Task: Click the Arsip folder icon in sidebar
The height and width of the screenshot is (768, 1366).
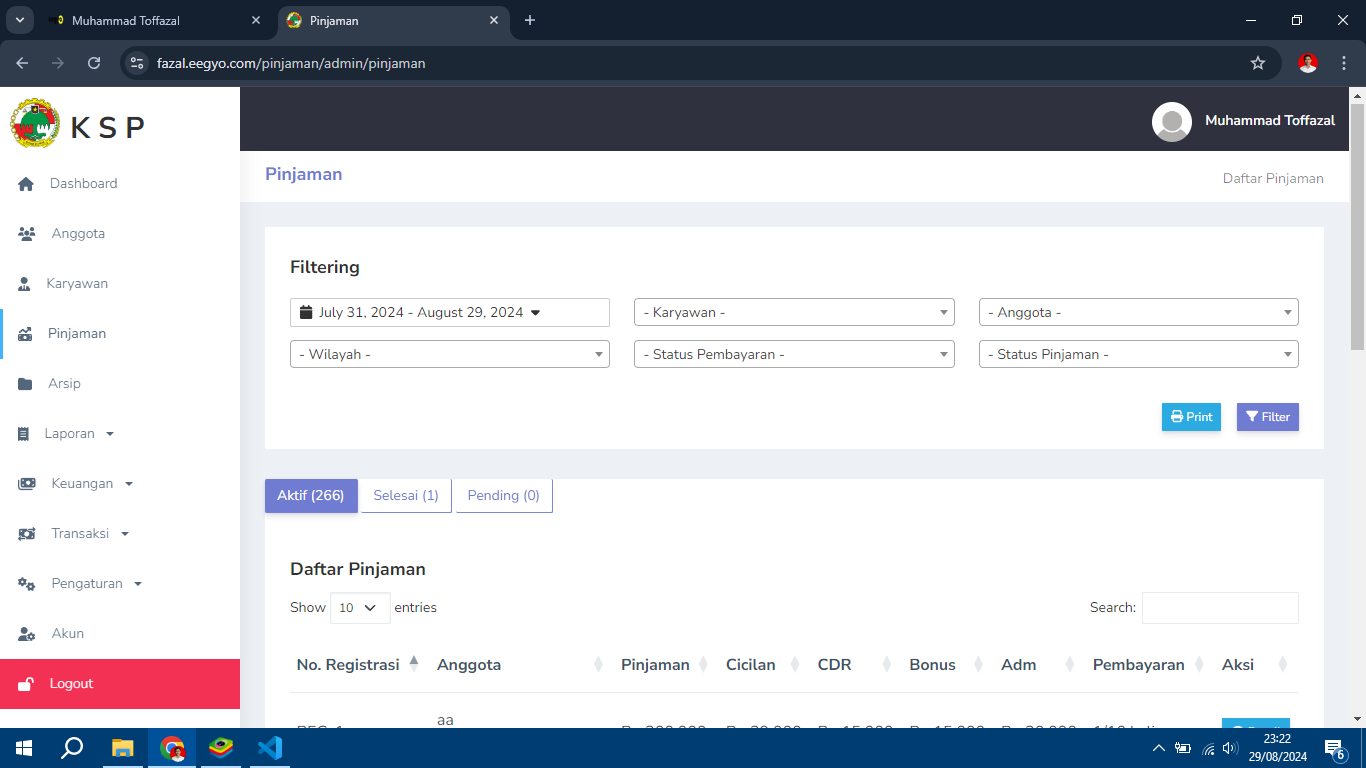Action: [x=26, y=384]
